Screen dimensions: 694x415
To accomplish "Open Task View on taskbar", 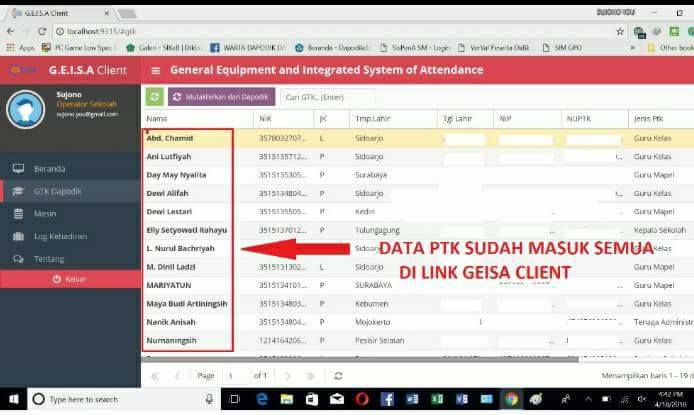I will coord(235,400).
